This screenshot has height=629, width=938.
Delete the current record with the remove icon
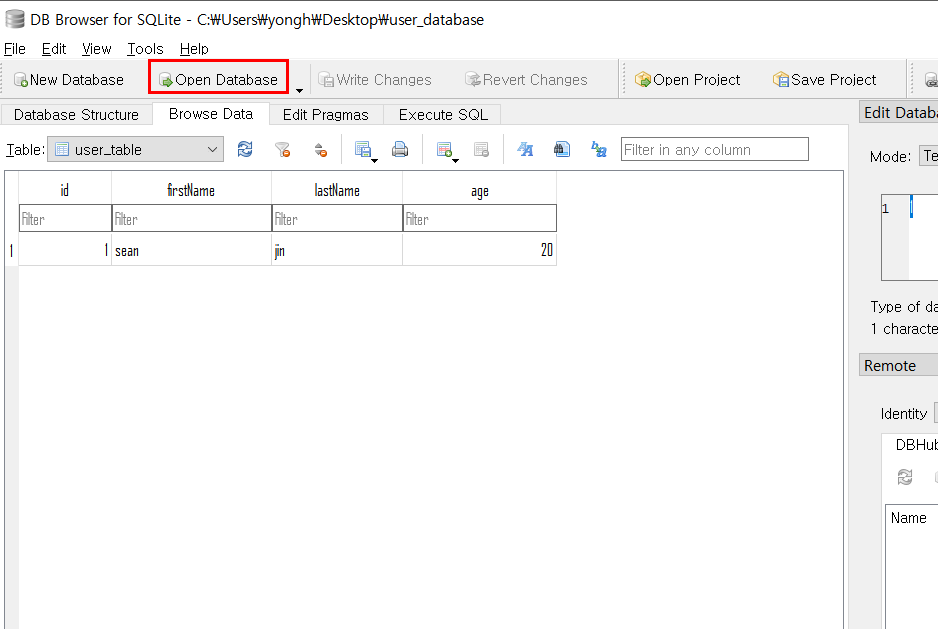click(481, 149)
